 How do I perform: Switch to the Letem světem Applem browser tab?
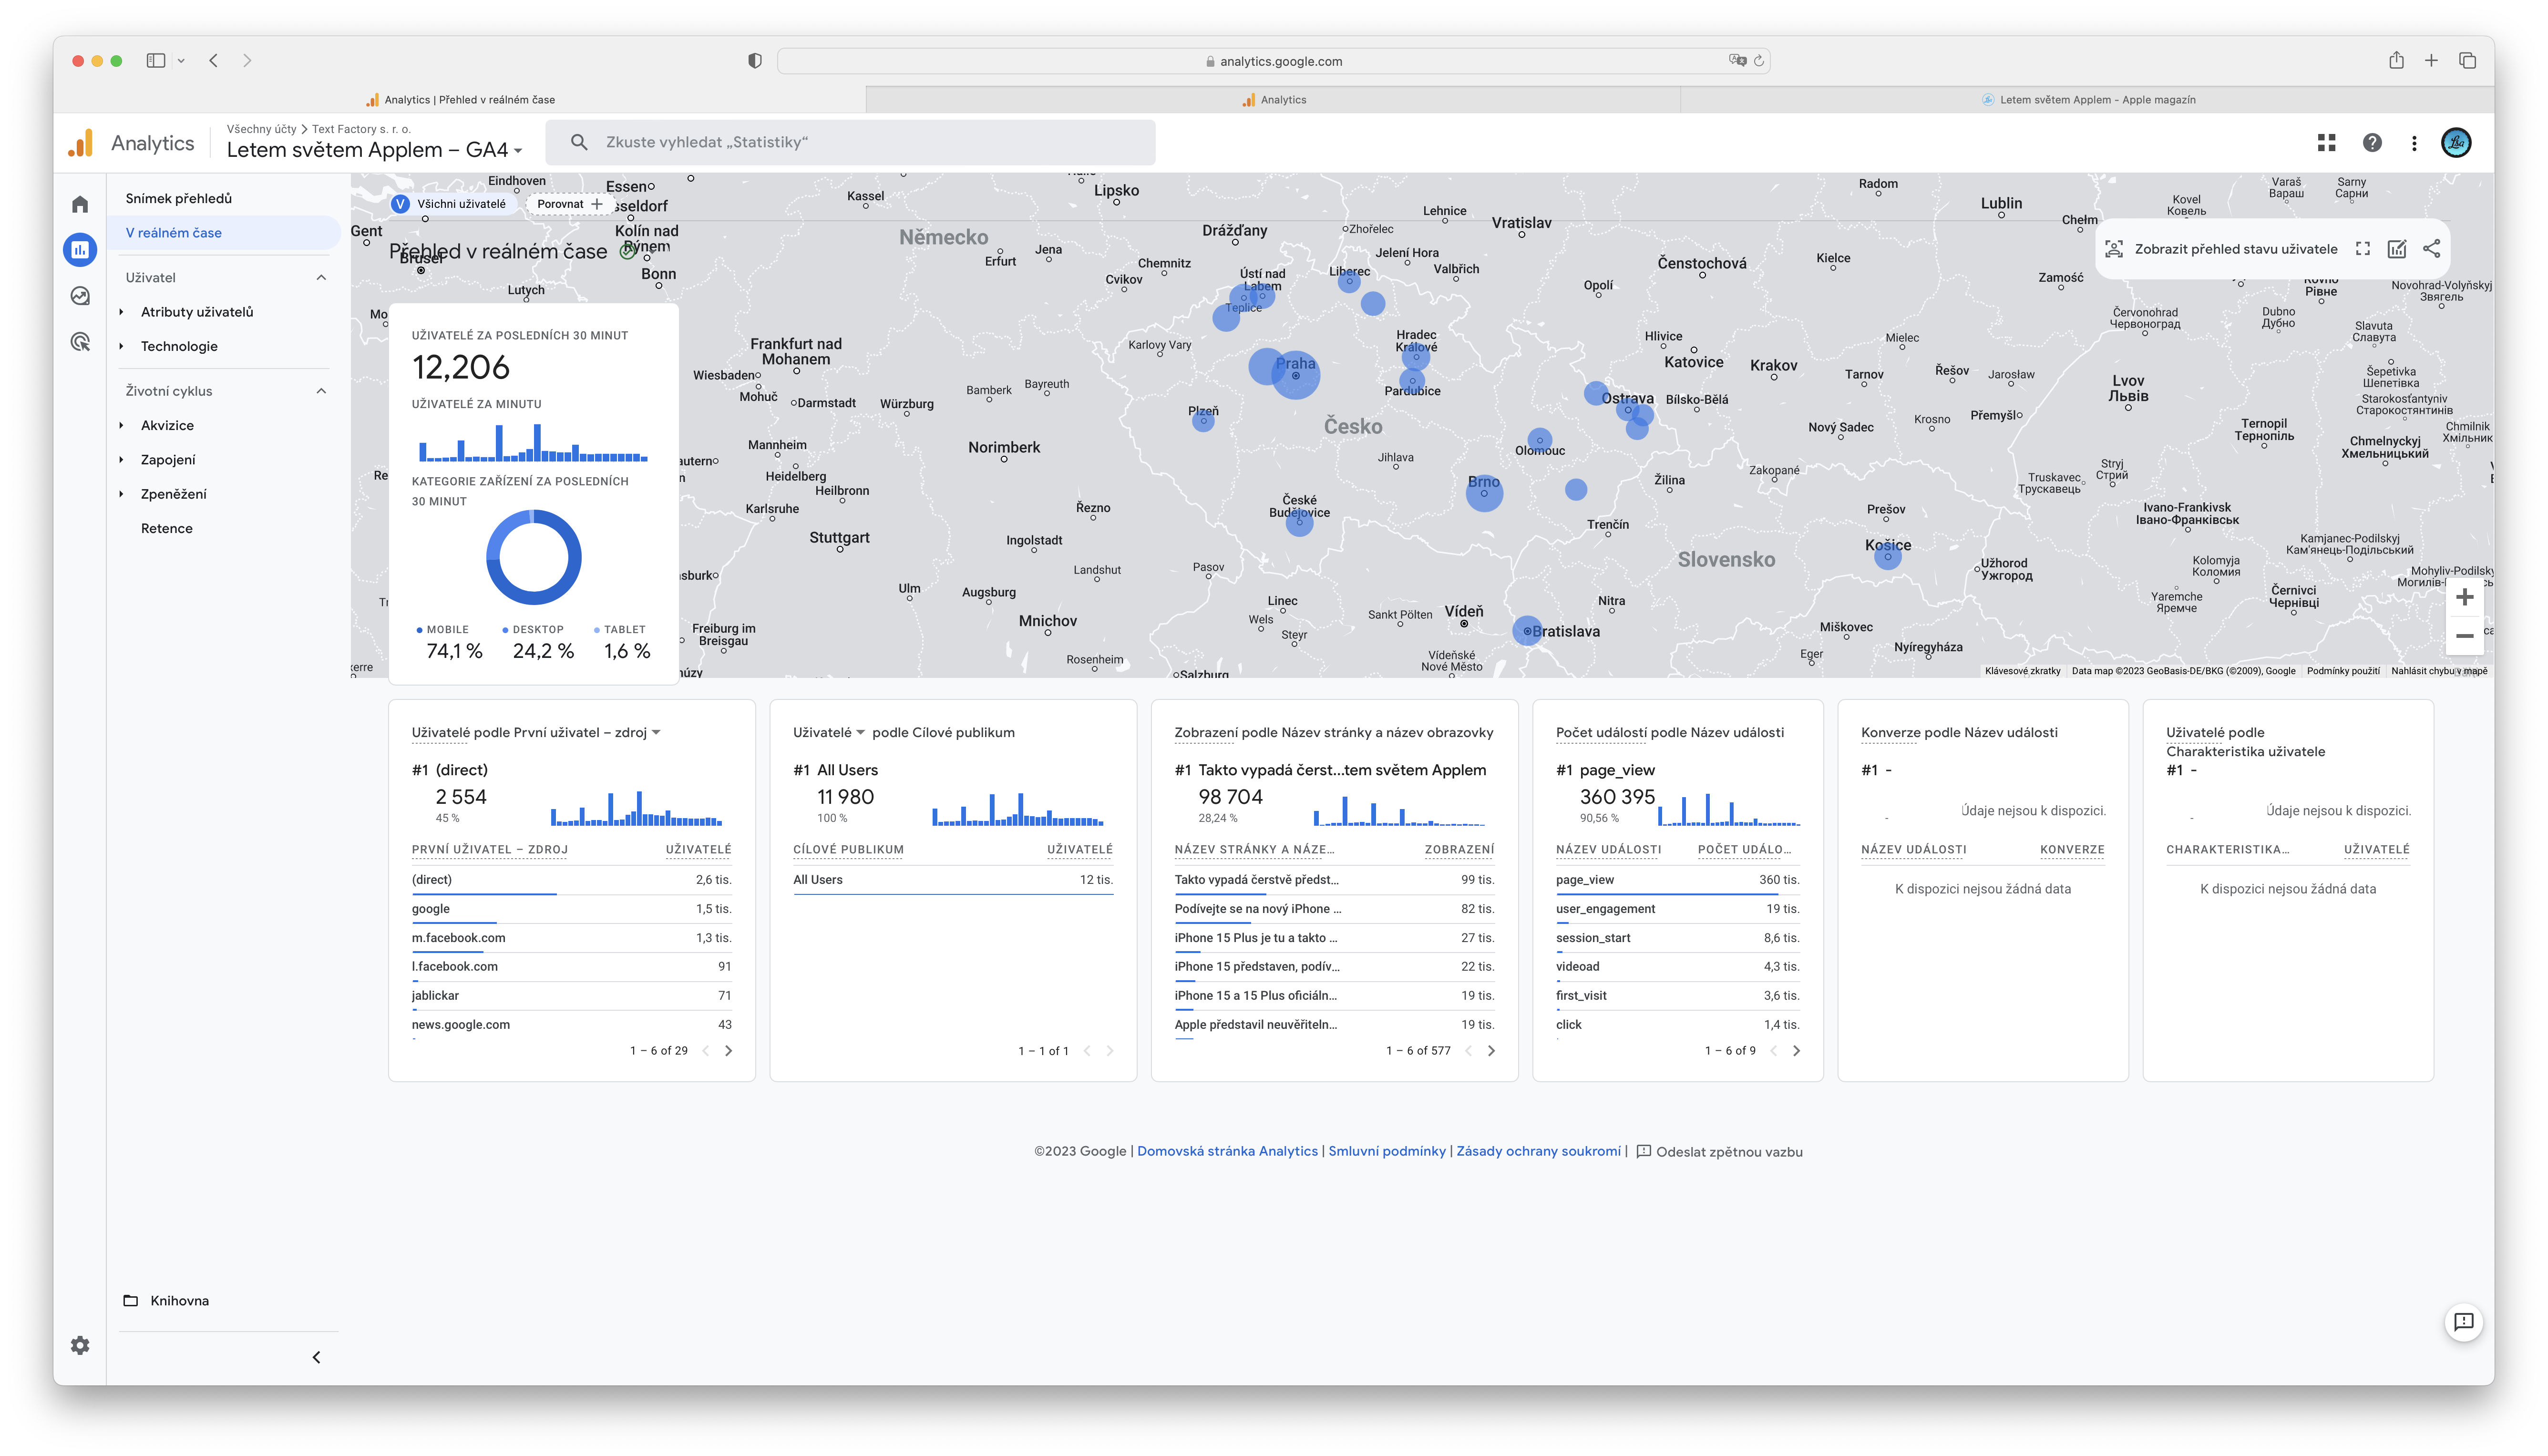click(x=2089, y=99)
